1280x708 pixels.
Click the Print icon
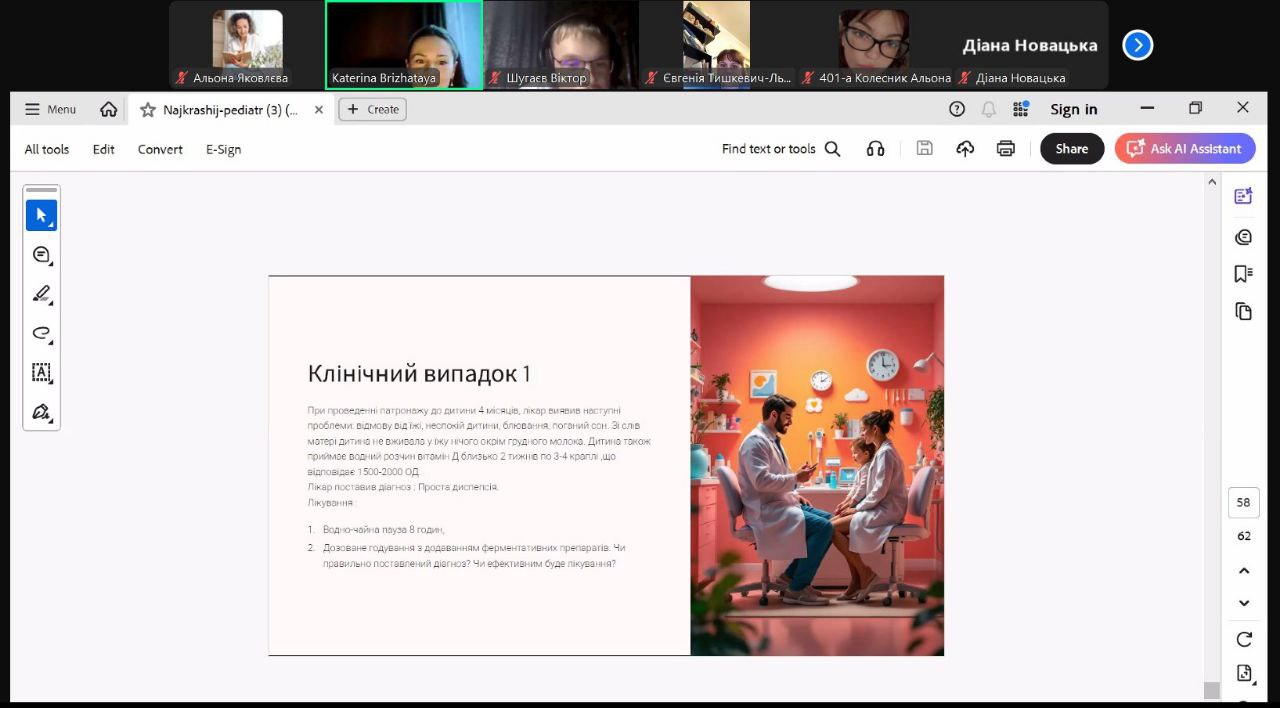coord(1005,149)
